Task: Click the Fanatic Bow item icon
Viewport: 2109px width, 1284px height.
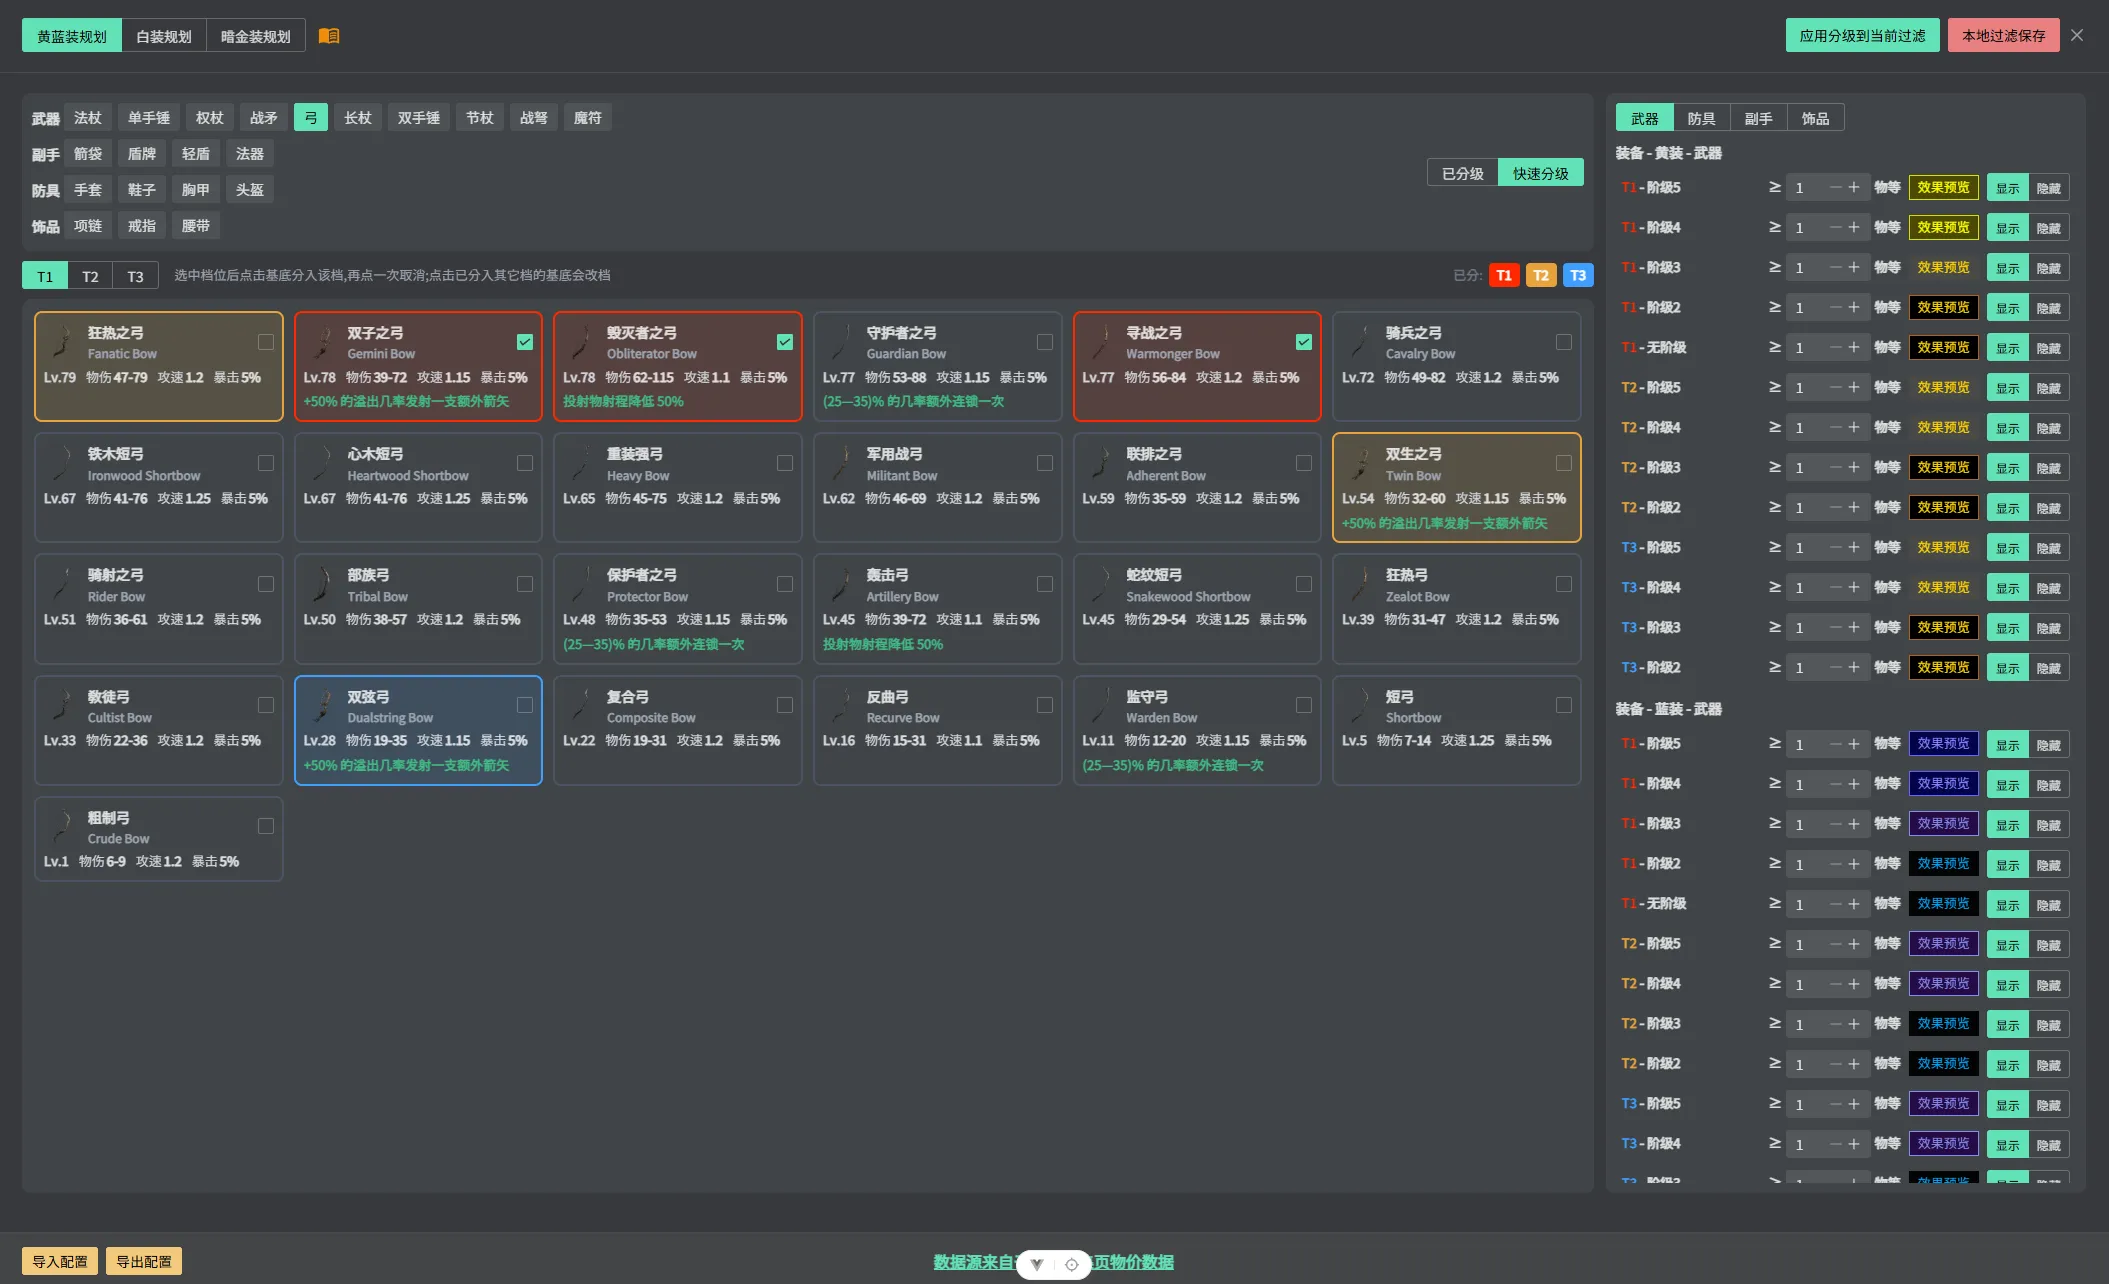Action: coord(63,342)
